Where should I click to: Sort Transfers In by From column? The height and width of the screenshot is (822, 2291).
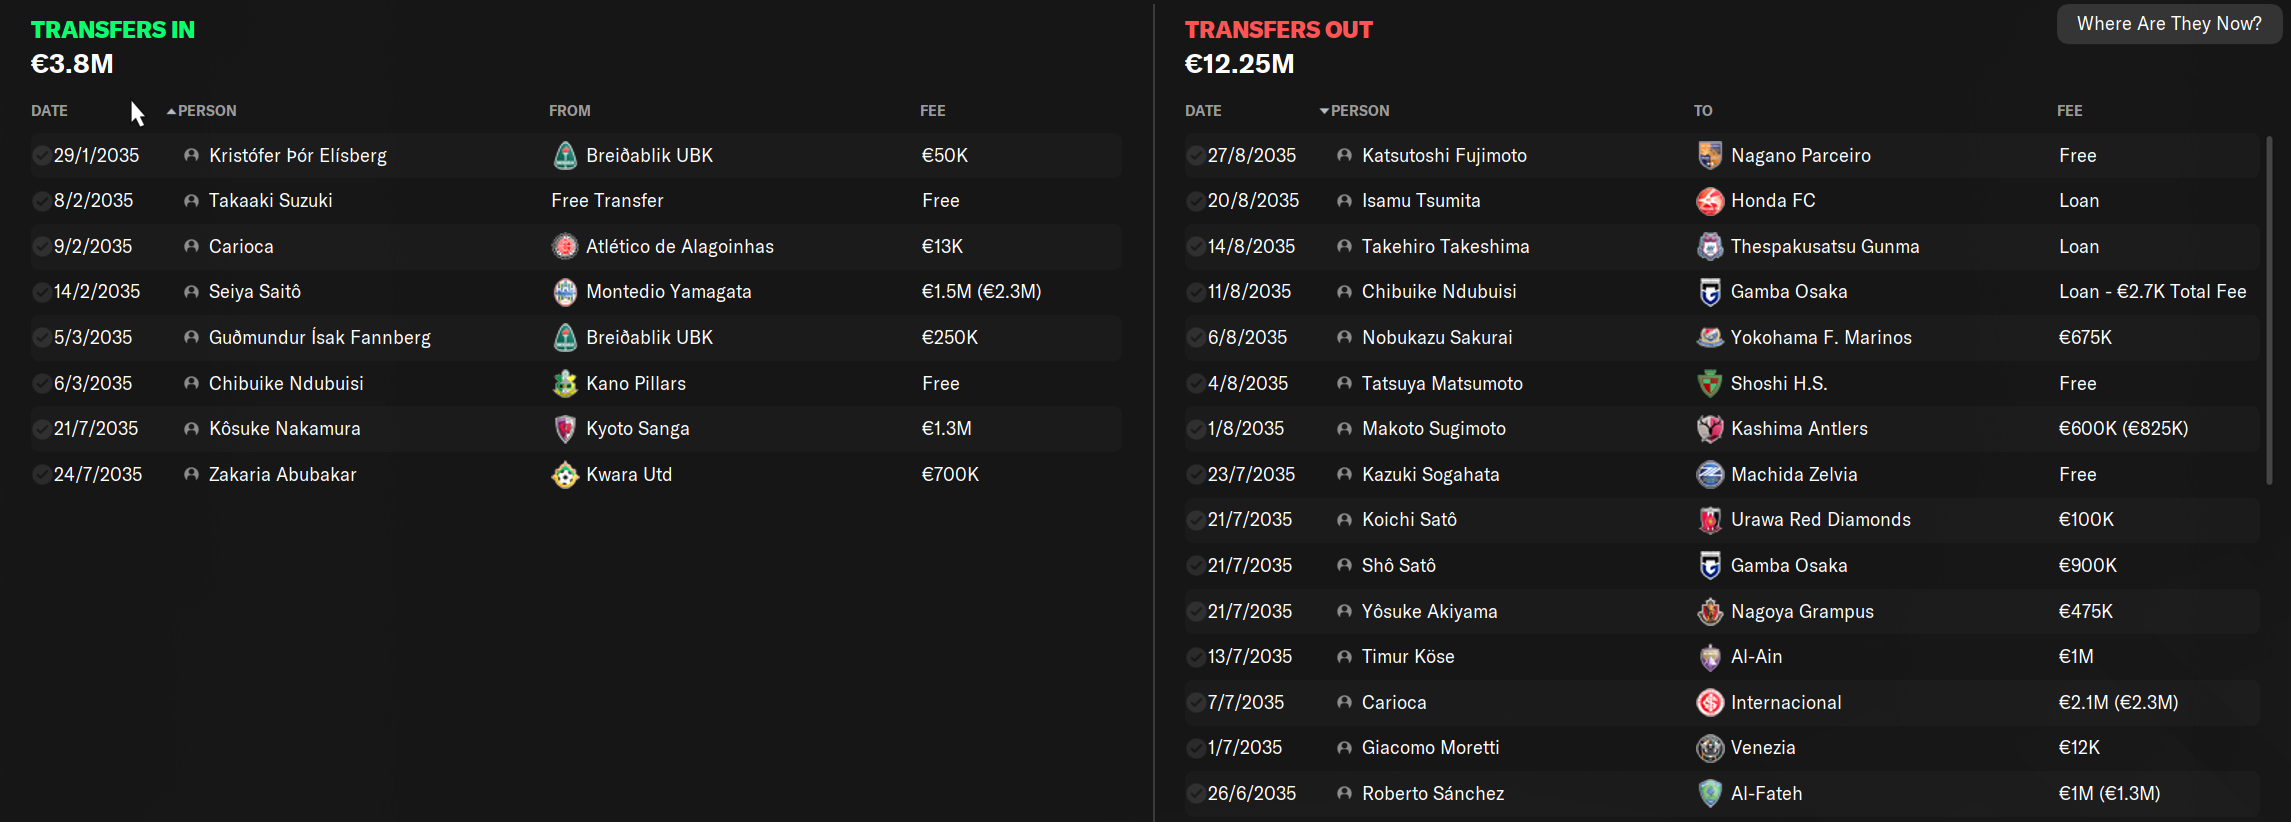pyautogui.click(x=570, y=111)
